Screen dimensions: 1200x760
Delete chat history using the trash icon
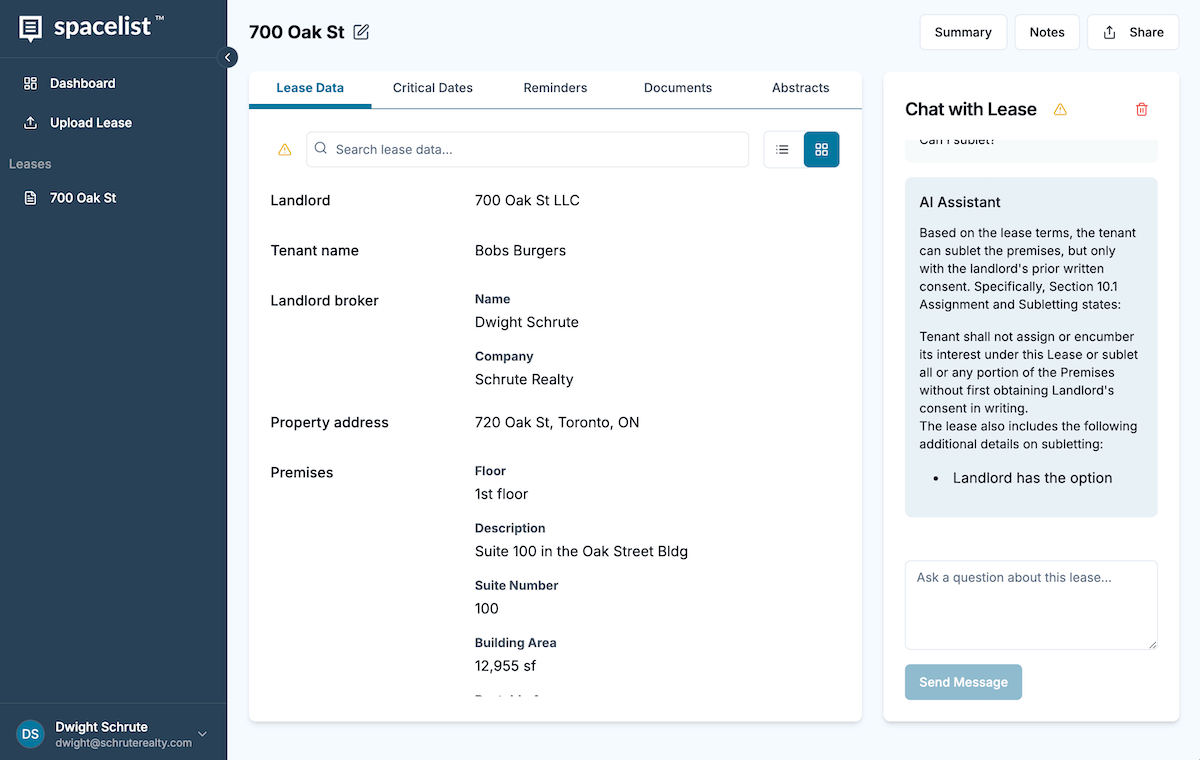1141,110
